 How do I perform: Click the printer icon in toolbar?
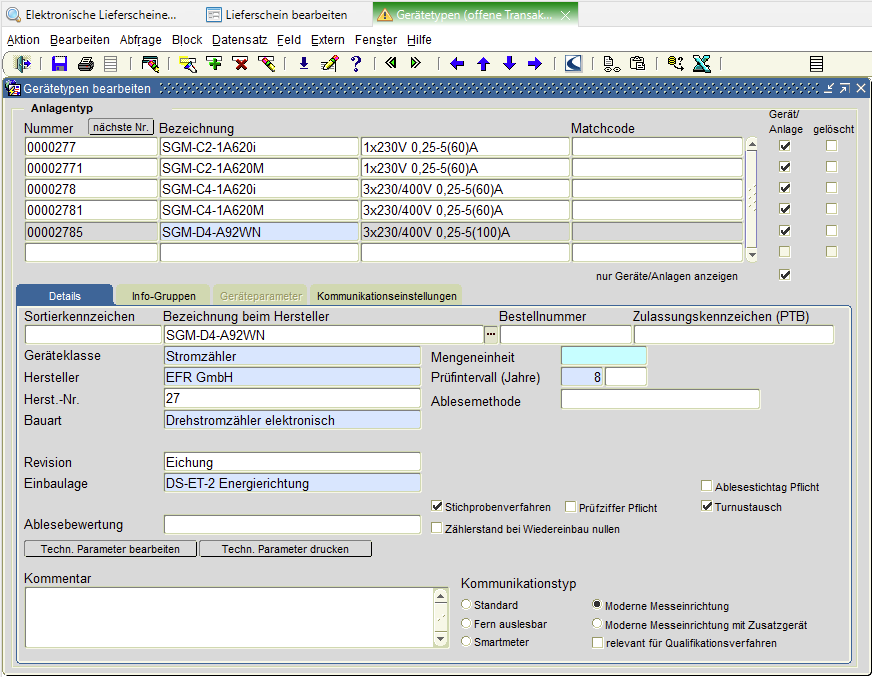85,64
